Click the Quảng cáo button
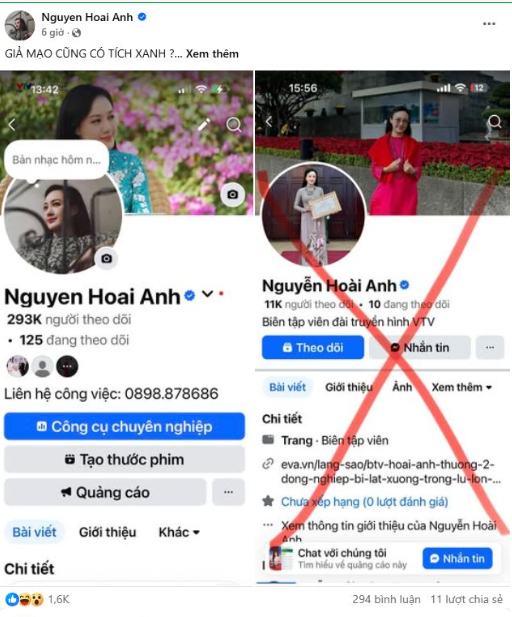Viewport: 512px width, 617px height. click(105, 492)
